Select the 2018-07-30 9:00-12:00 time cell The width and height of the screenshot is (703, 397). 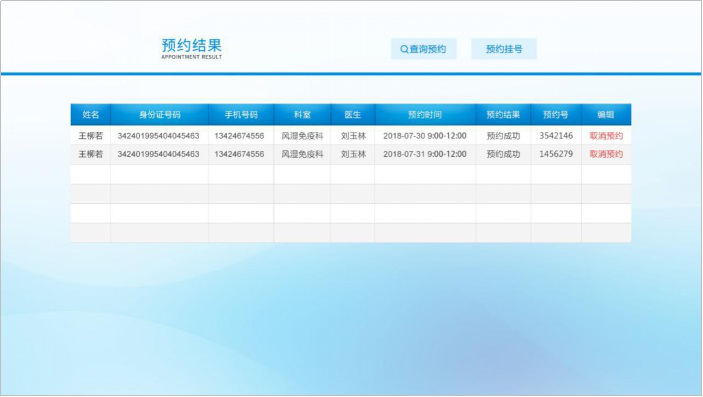[425, 136]
